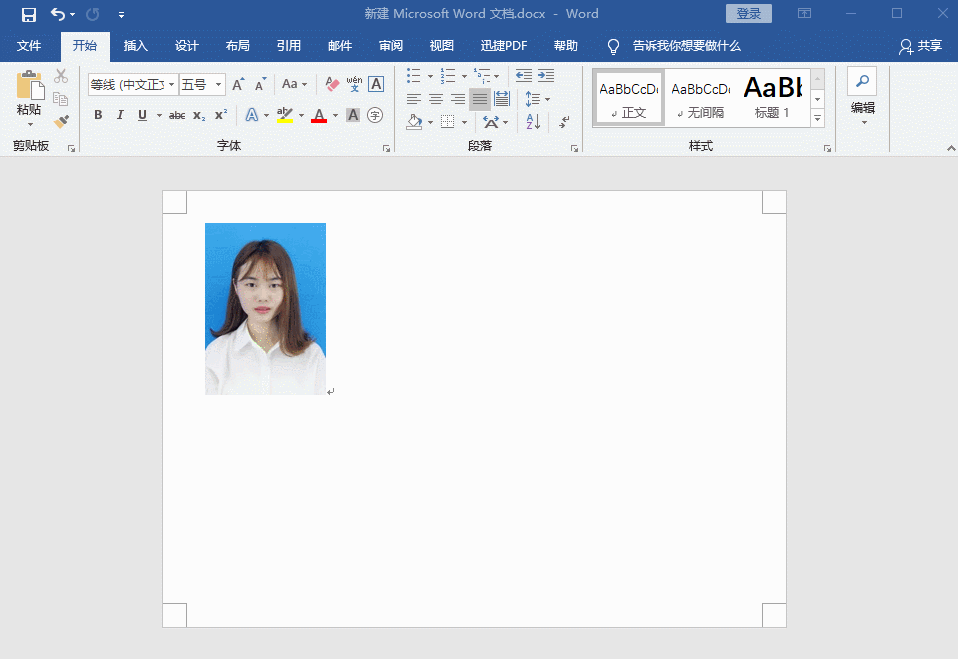Copy selection with the copy icon
958x659 pixels.
(x=60, y=98)
